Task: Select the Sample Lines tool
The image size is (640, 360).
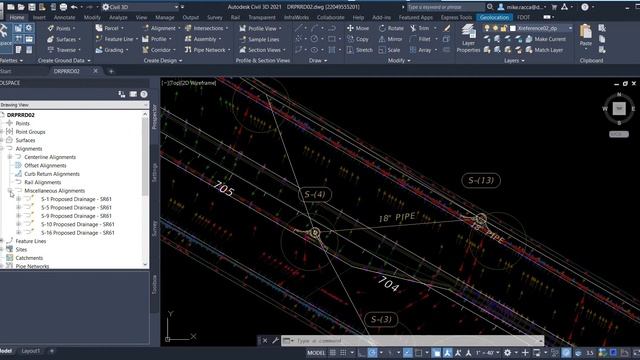Action: [260, 39]
